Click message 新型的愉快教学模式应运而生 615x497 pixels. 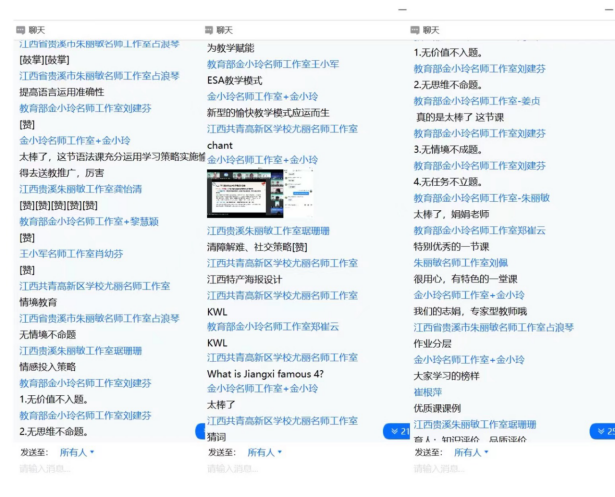268,113
